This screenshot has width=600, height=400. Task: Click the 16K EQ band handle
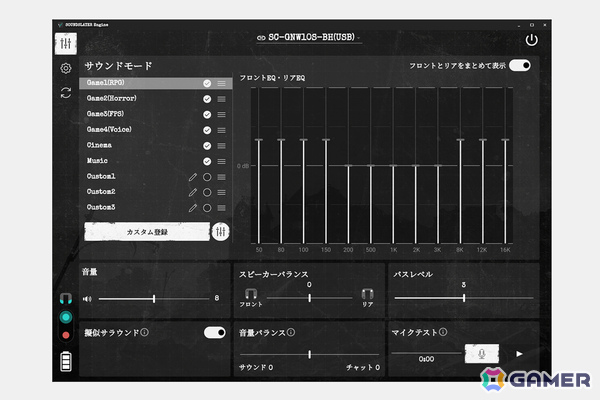tap(505, 140)
